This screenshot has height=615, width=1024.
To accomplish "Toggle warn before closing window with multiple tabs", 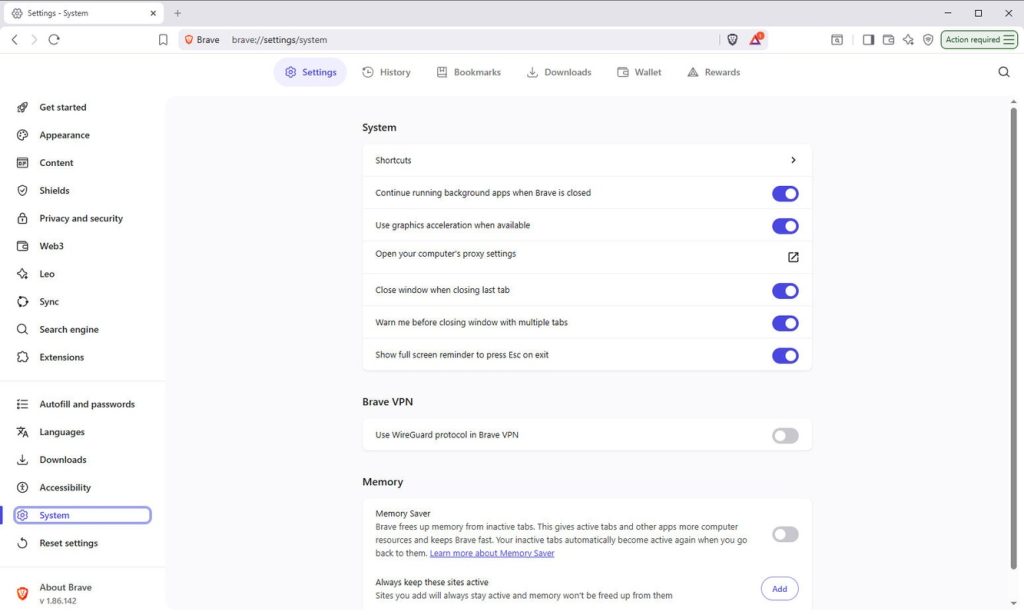I will pyautogui.click(x=785, y=323).
